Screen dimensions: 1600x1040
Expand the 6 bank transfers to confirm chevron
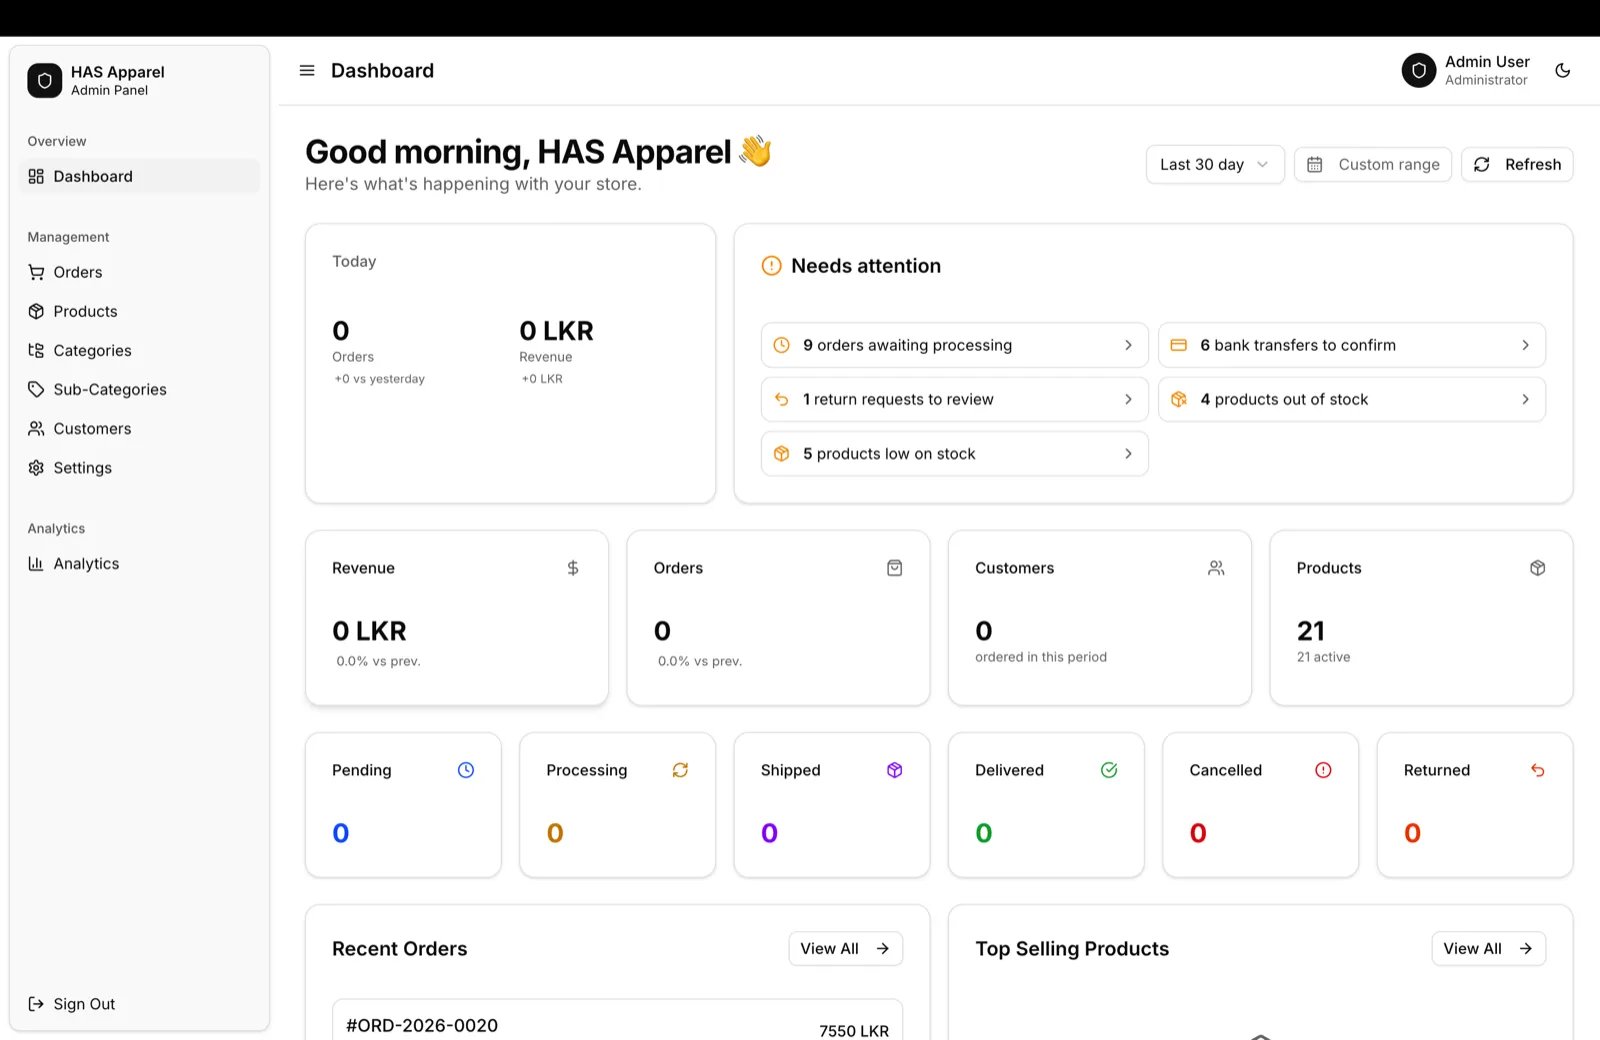[1525, 345]
